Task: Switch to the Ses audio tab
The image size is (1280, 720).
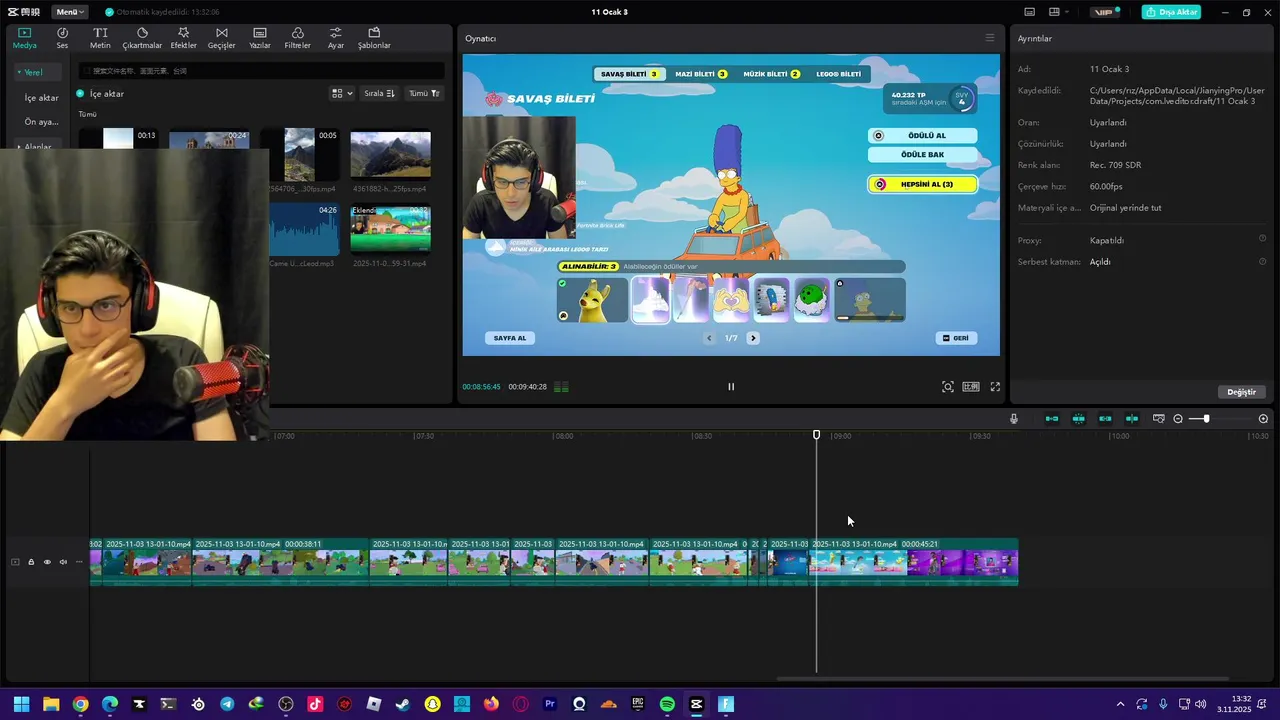Action: point(62,38)
